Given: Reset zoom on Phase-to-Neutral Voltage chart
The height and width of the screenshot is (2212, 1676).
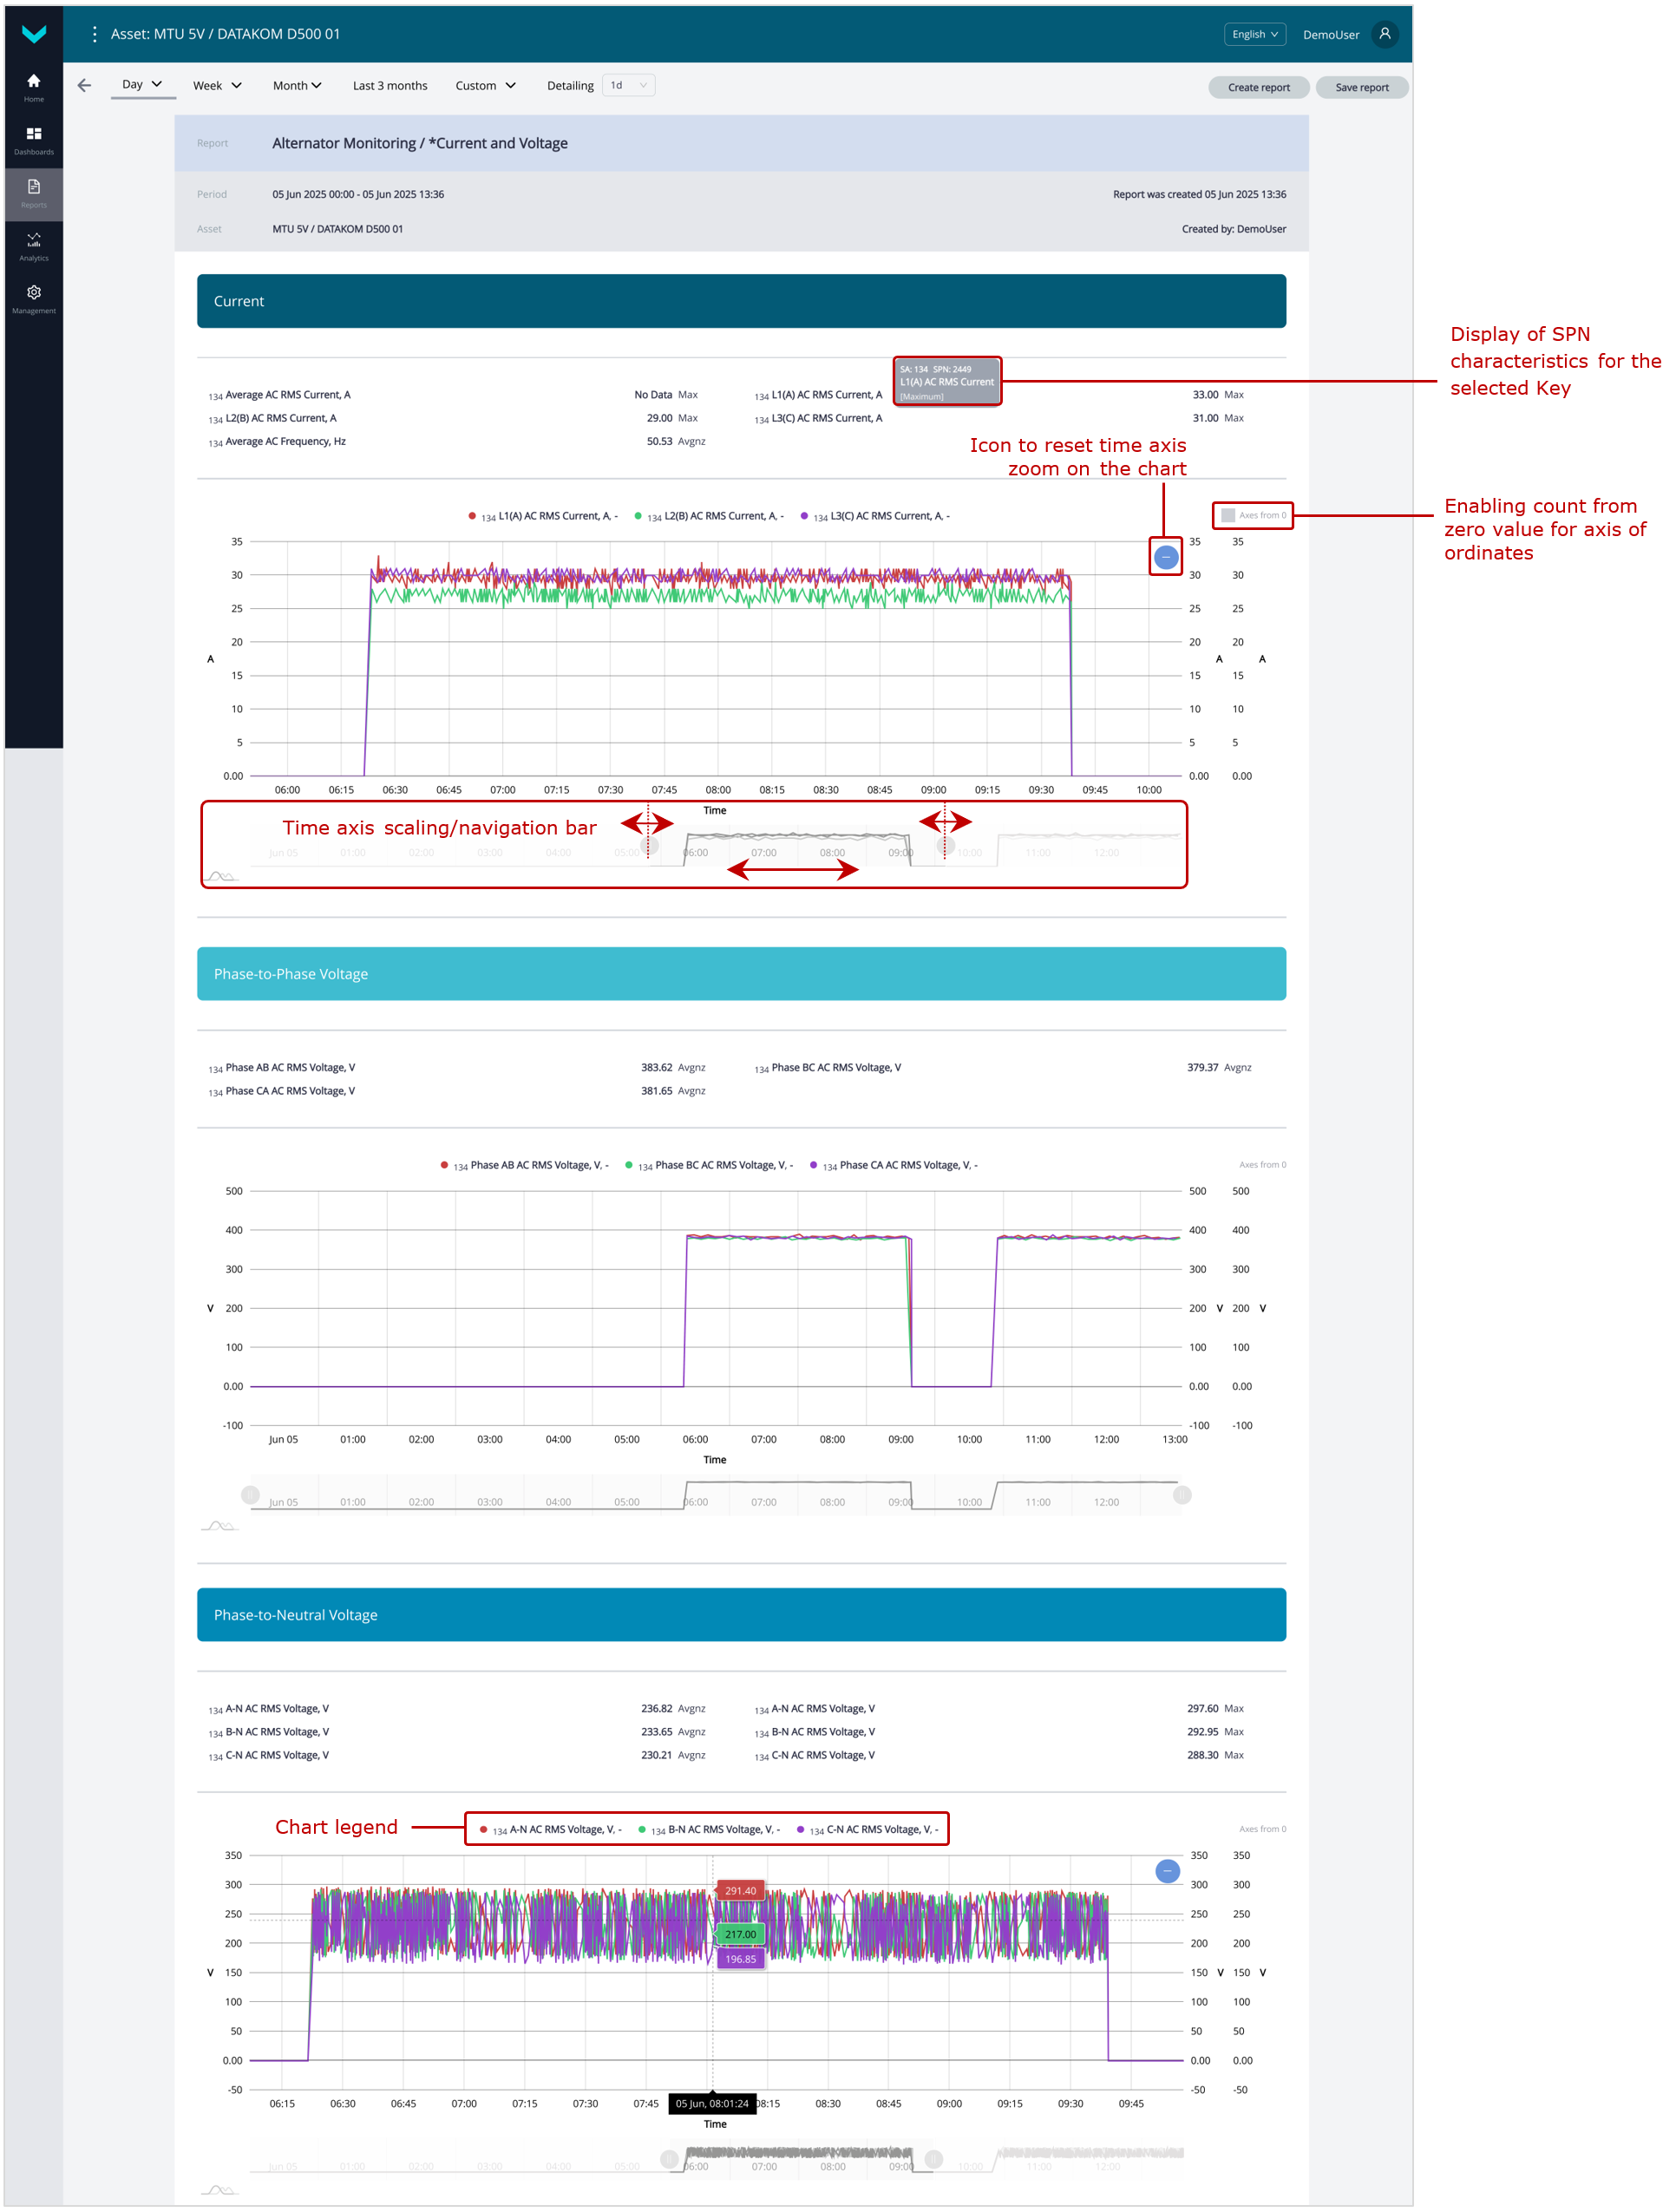Looking at the screenshot, I should tap(1167, 1871).
